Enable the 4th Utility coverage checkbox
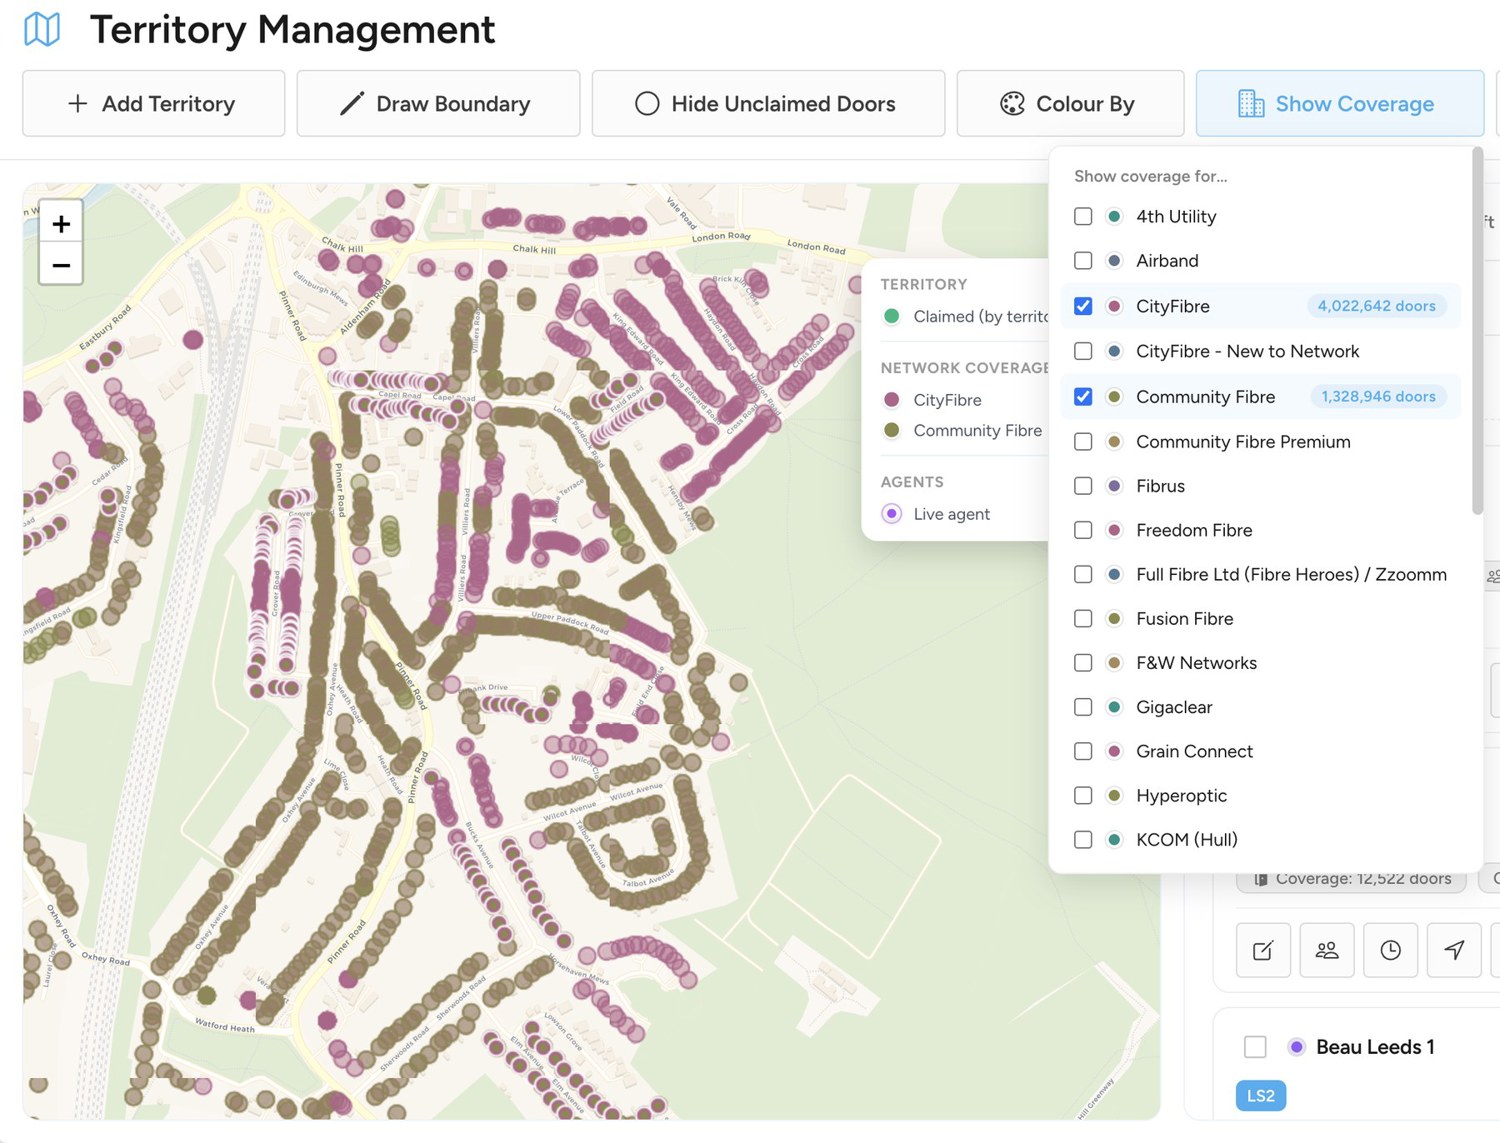Image resolution: width=1500 pixels, height=1143 pixels. (x=1083, y=216)
